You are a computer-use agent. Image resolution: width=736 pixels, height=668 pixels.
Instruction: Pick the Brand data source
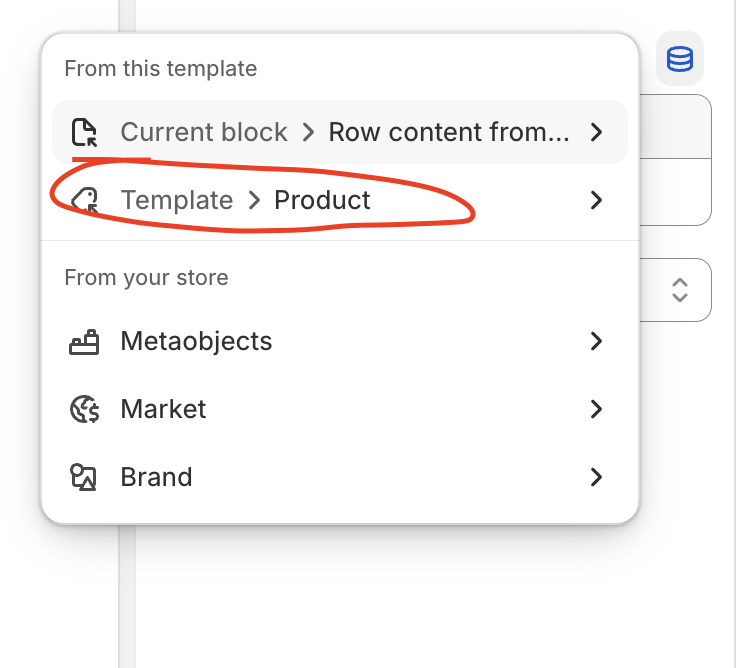156,477
